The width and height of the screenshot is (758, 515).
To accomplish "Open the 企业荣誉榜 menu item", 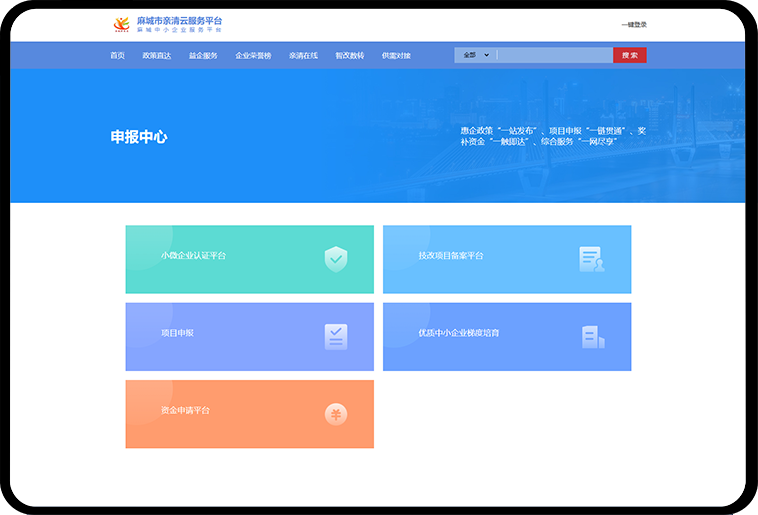I will pos(253,56).
